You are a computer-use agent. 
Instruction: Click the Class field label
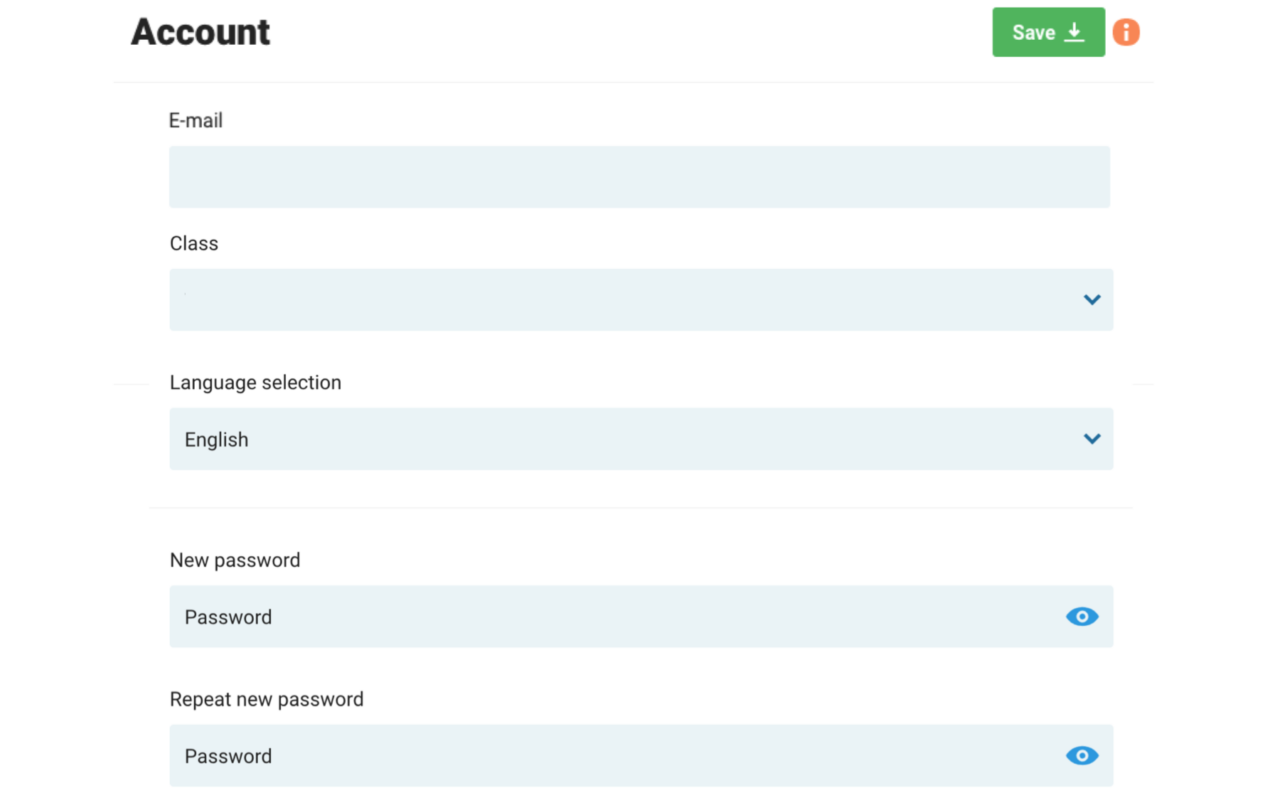pyautogui.click(x=194, y=243)
